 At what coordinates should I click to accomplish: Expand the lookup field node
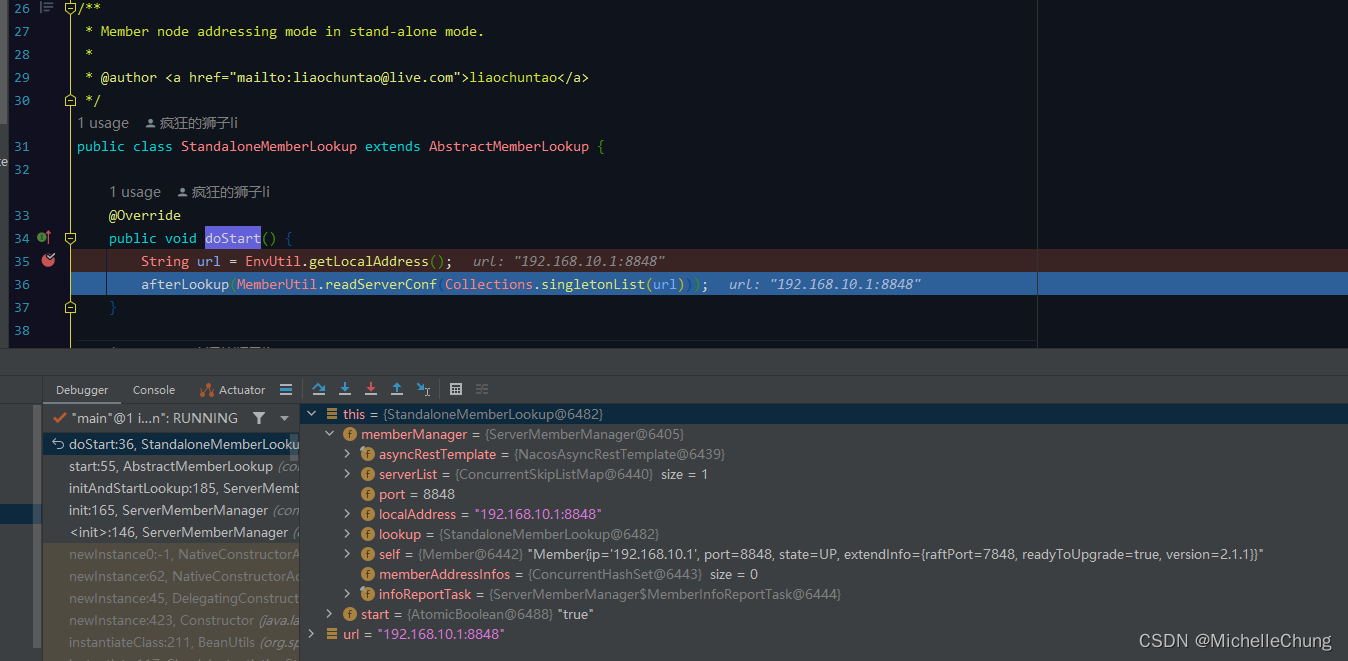(x=347, y=534)
